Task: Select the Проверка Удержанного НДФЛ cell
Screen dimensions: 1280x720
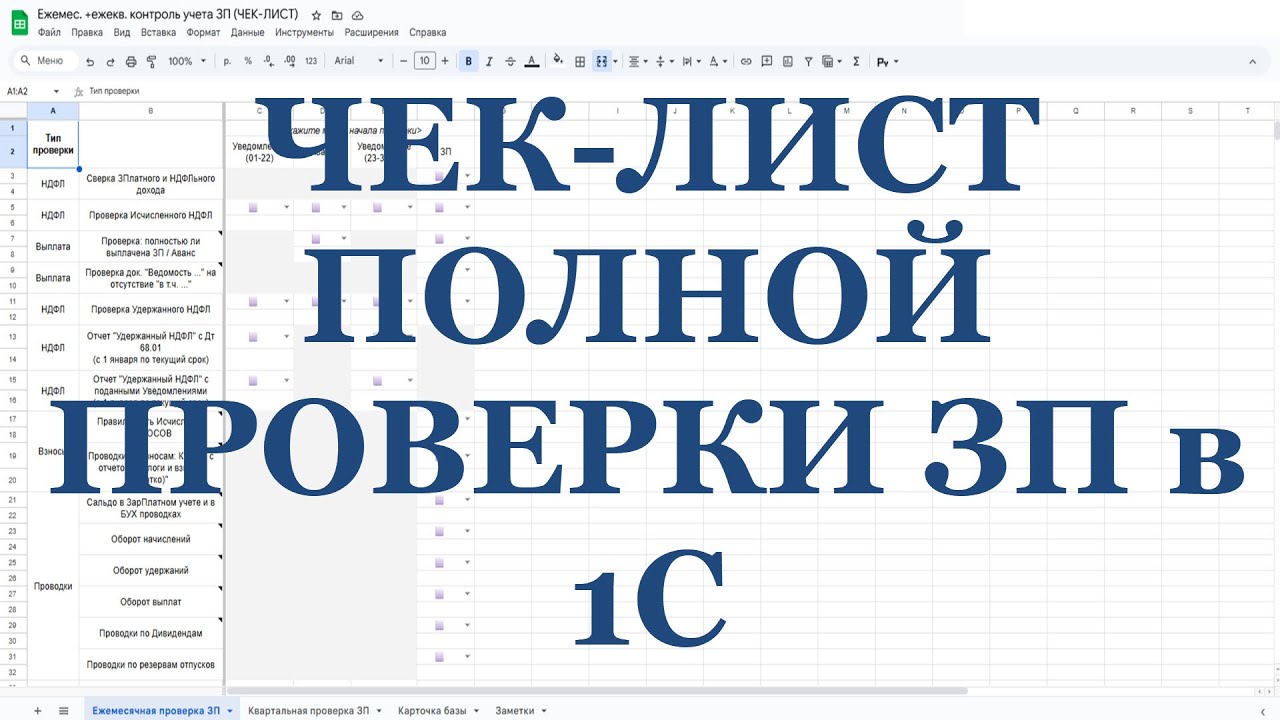Action: pos(150,309)
